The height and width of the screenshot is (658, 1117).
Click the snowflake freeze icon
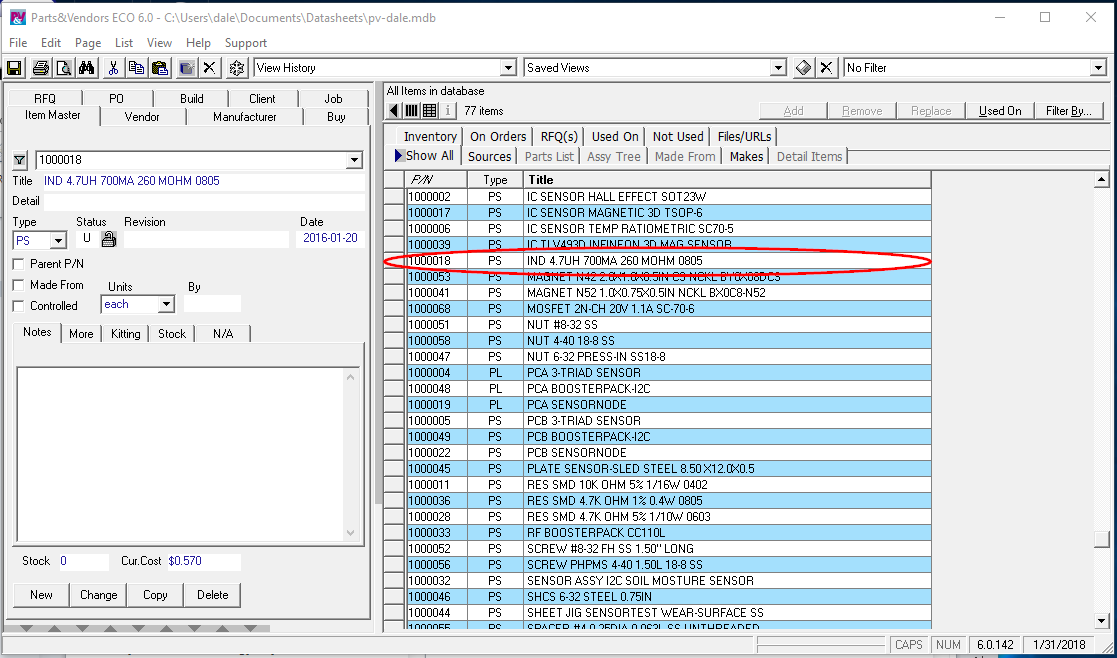237,68
